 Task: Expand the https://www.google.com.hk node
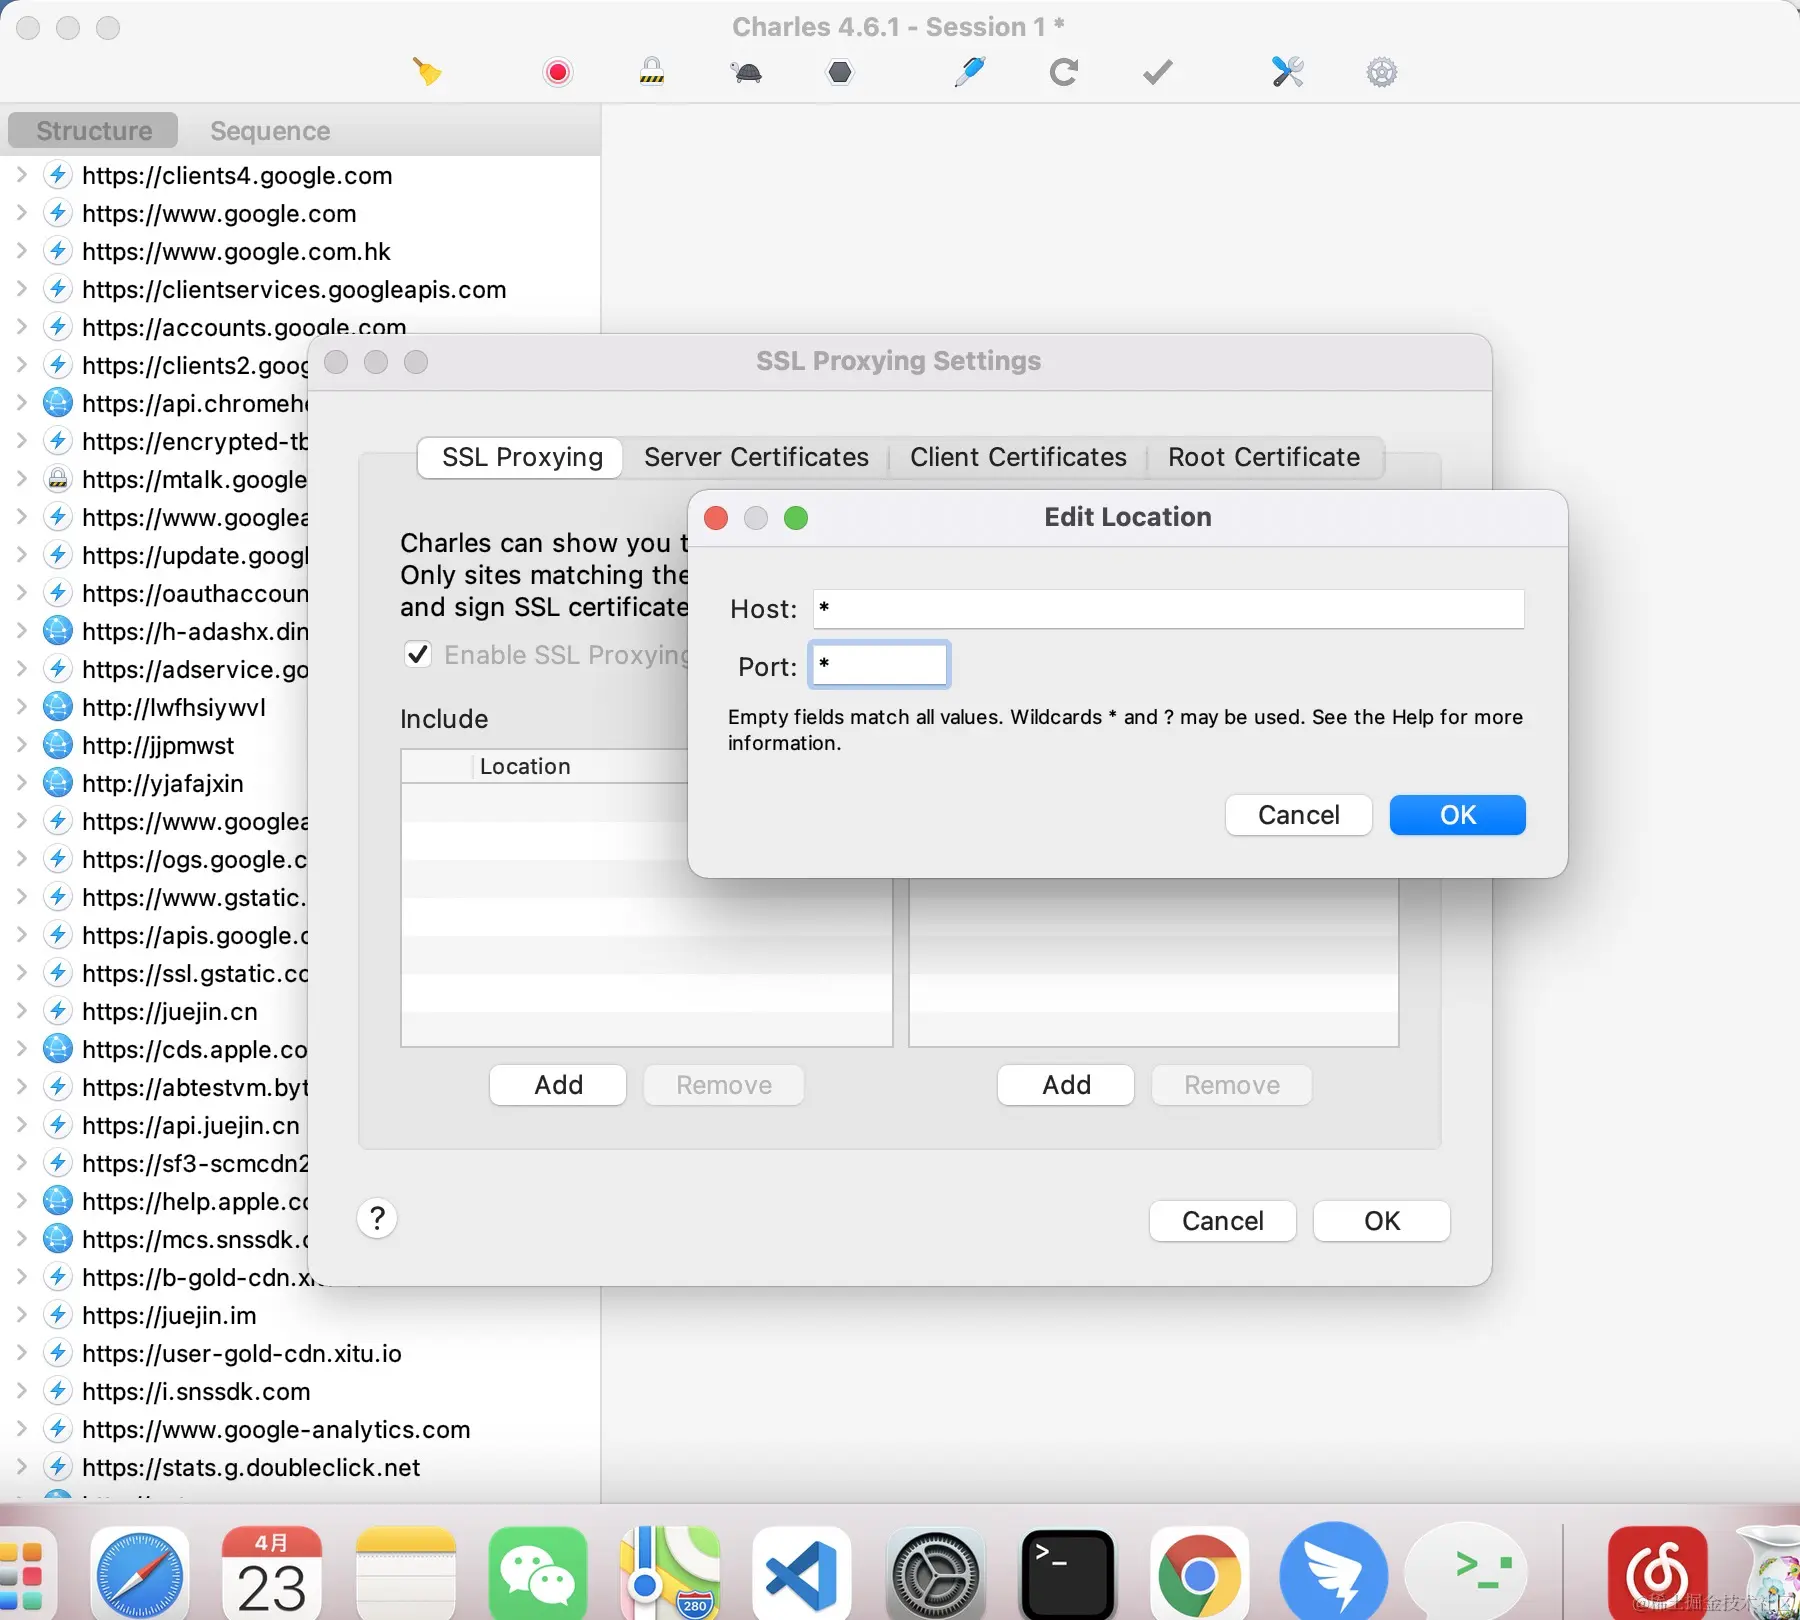pyautogui.click(x=21, y=251)
